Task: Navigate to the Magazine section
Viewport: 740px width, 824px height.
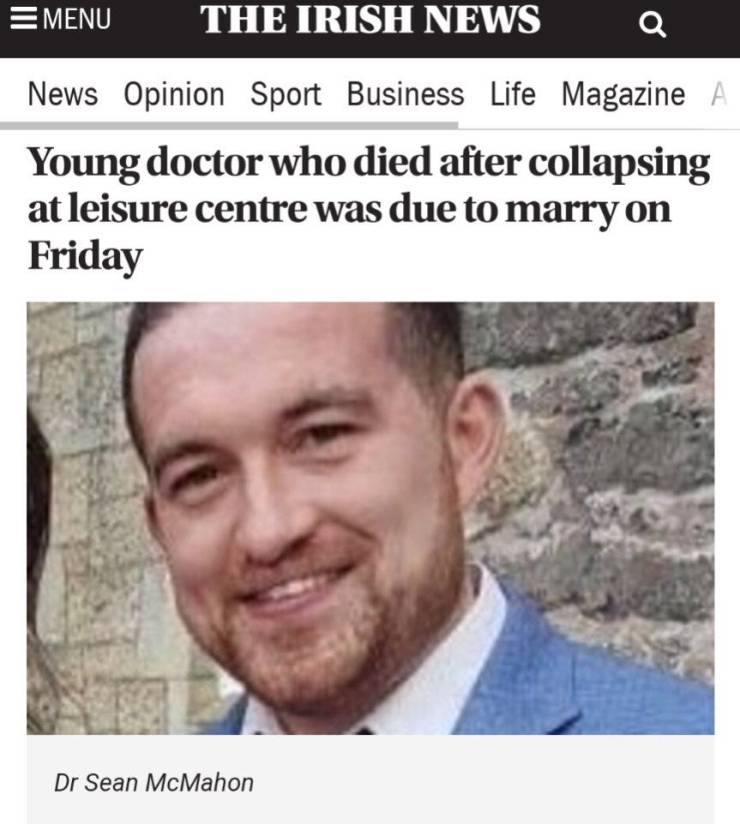Action: coord(623,95)
